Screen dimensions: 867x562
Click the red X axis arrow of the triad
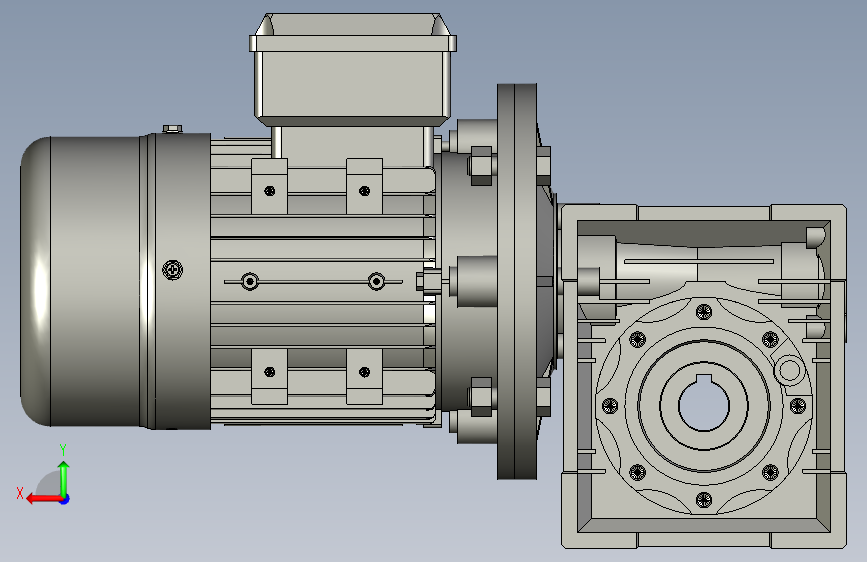[44, 499]
